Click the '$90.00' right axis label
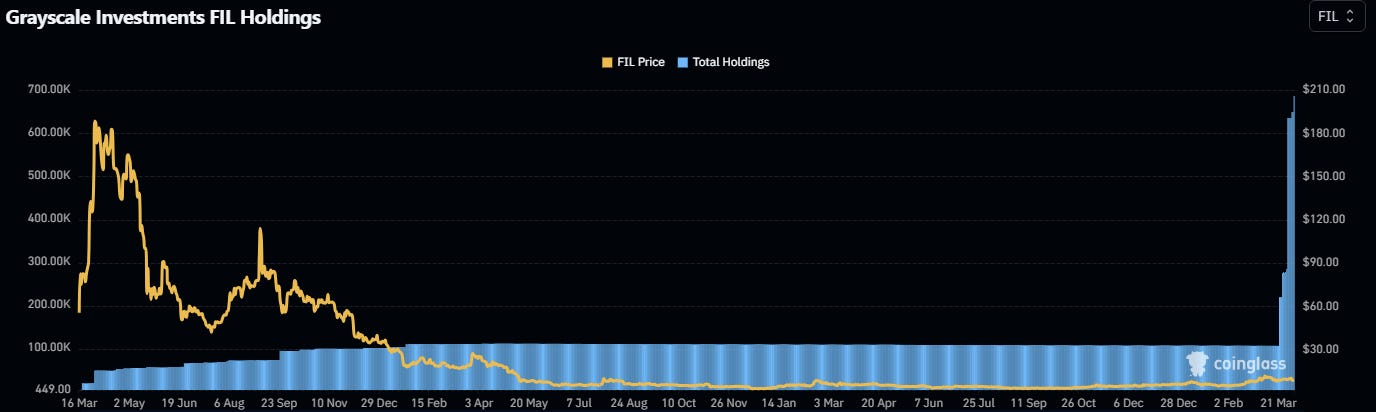This screenshot has height=412, width=1376. click(x=1320, y=262)
